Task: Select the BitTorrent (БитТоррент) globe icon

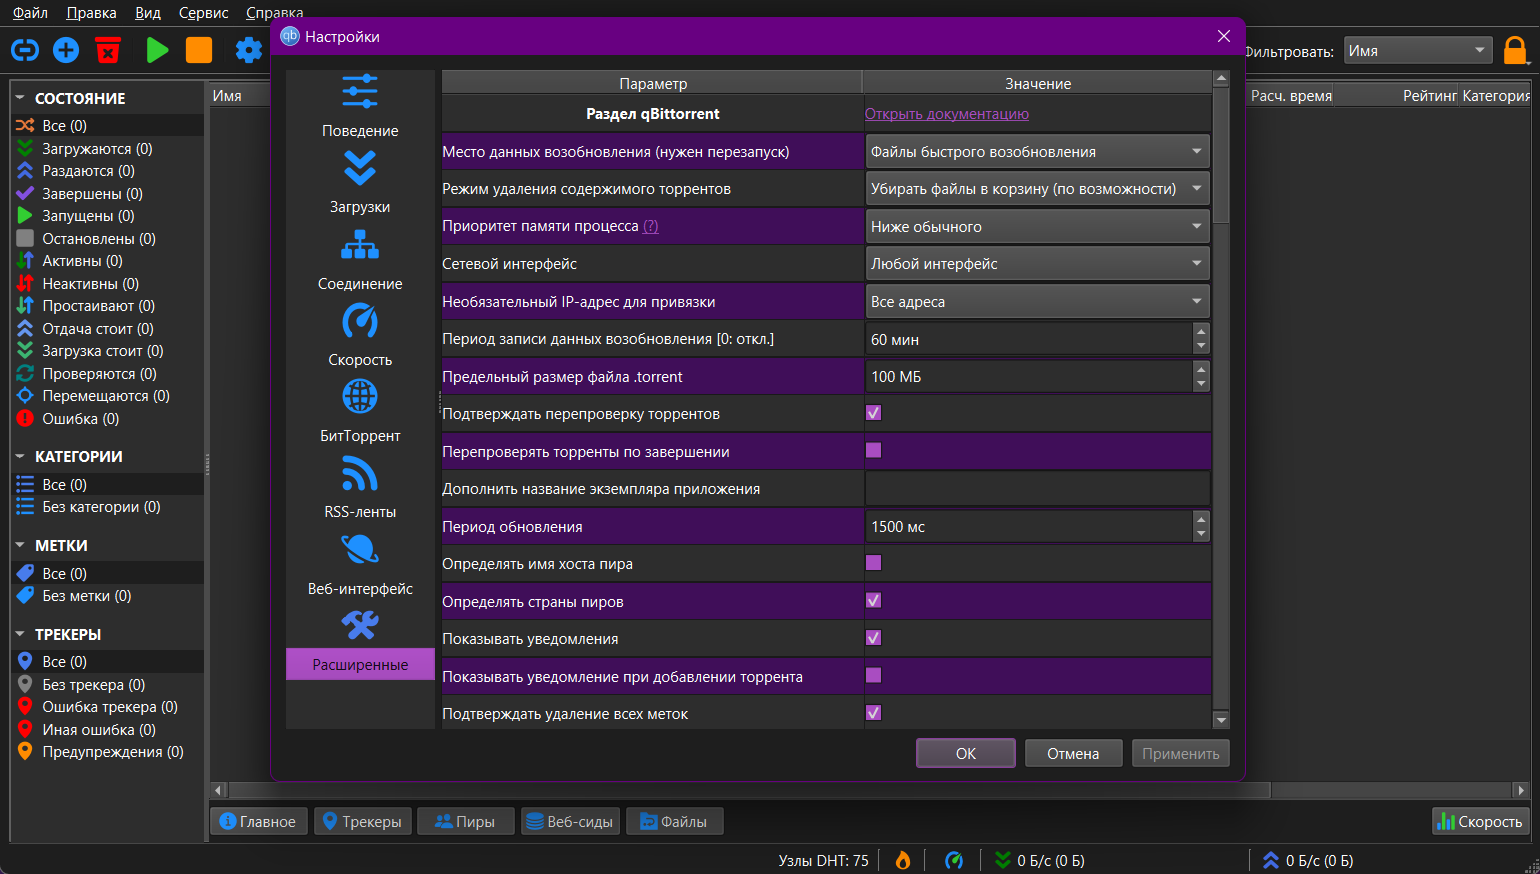Action: click(360, 397)
